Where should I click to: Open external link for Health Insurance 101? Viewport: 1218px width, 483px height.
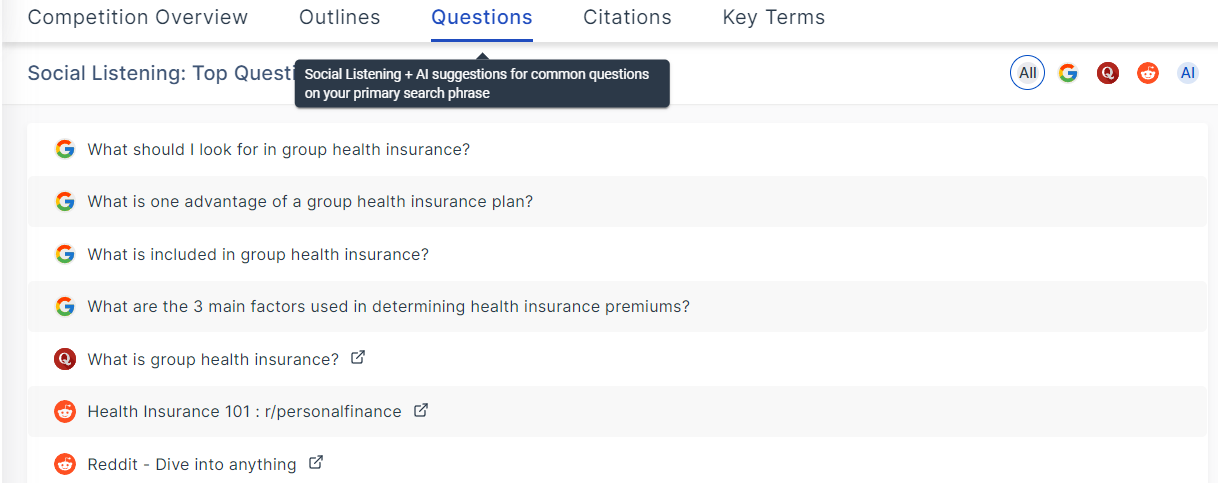click(421, 410)
